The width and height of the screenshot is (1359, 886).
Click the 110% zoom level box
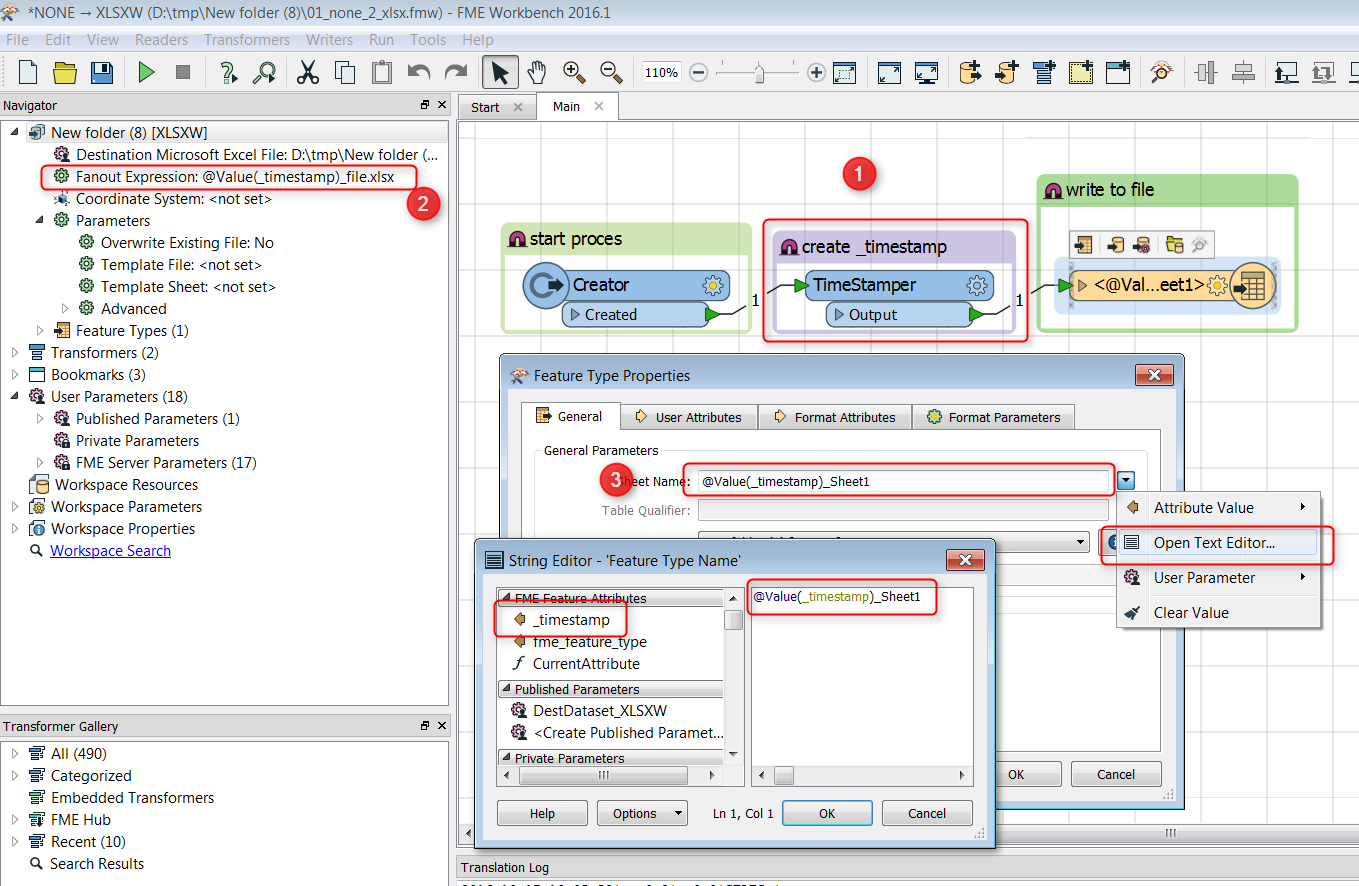[661, 73]
